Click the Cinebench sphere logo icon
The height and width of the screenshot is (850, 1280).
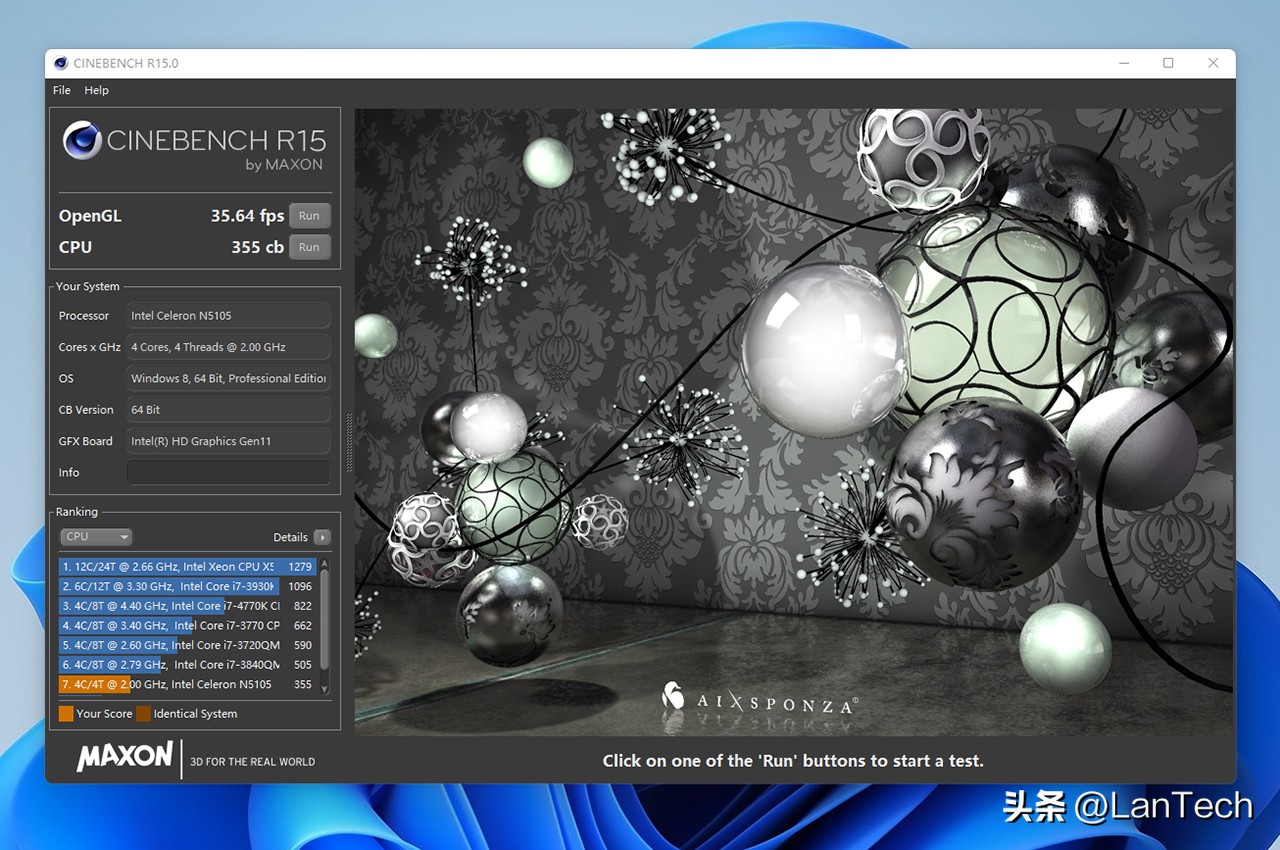83,141
